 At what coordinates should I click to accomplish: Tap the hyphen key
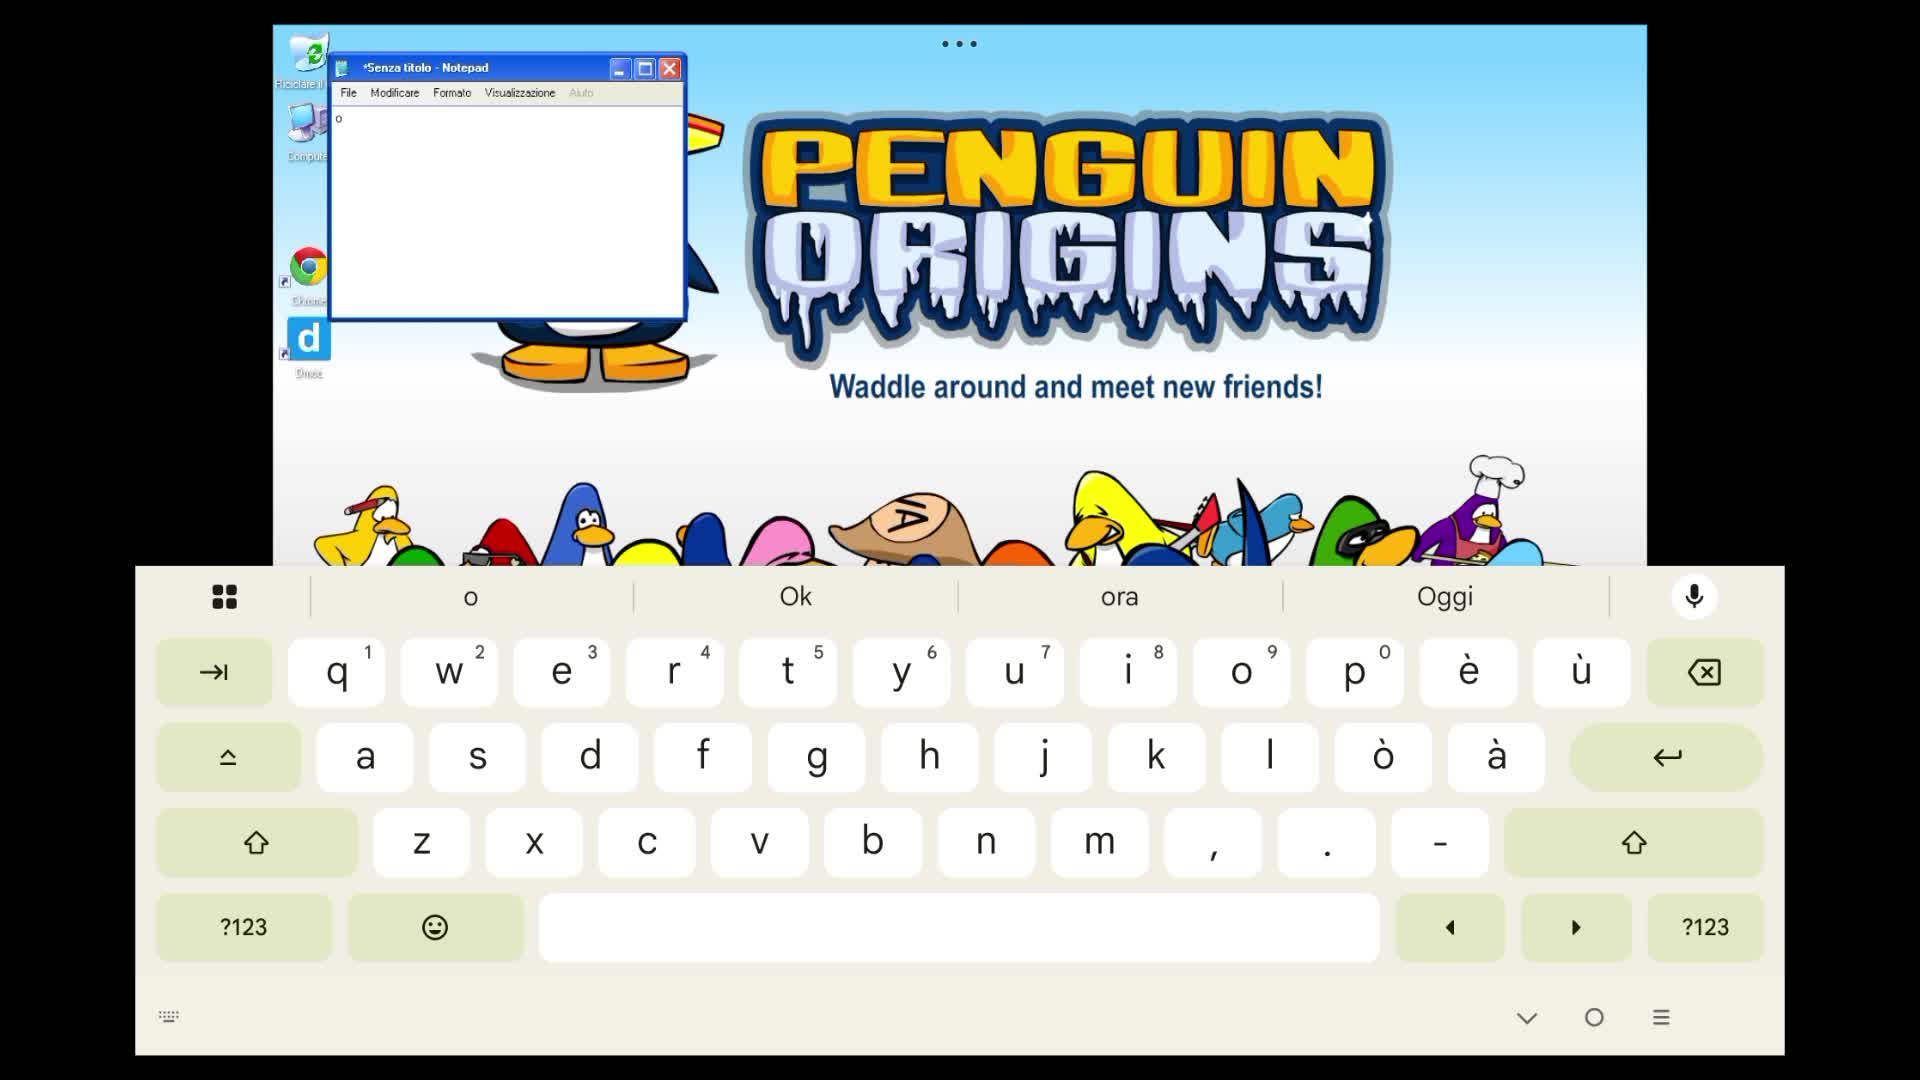pos(1440,842)
